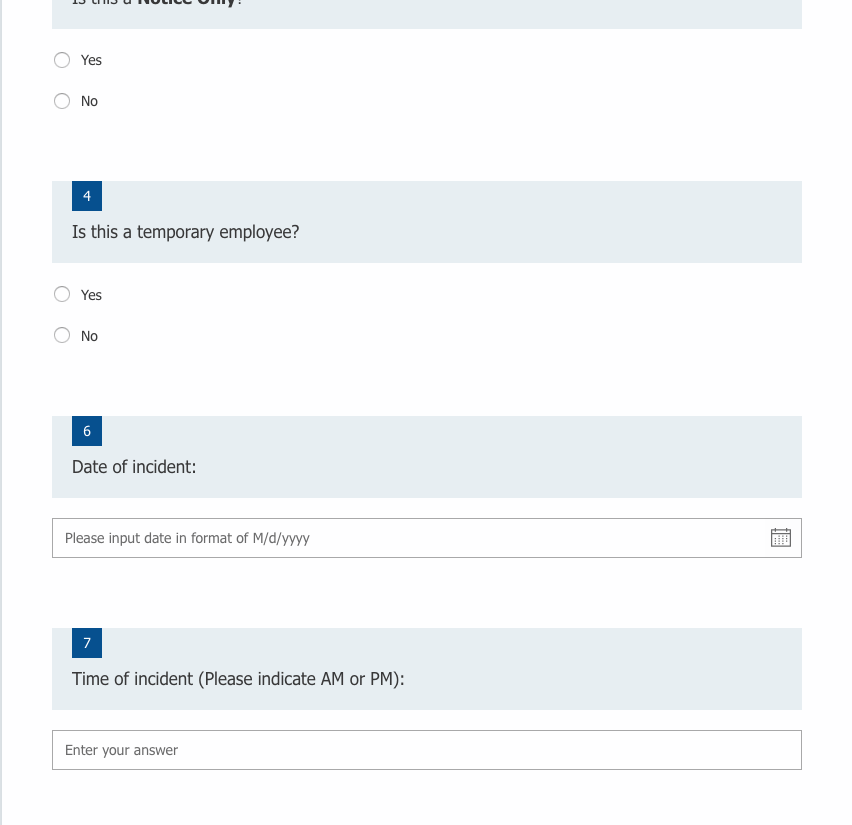This screenshot has height=825, width=852.
Task: Click the Time of incident question banner area
Action: pos(427,668)
